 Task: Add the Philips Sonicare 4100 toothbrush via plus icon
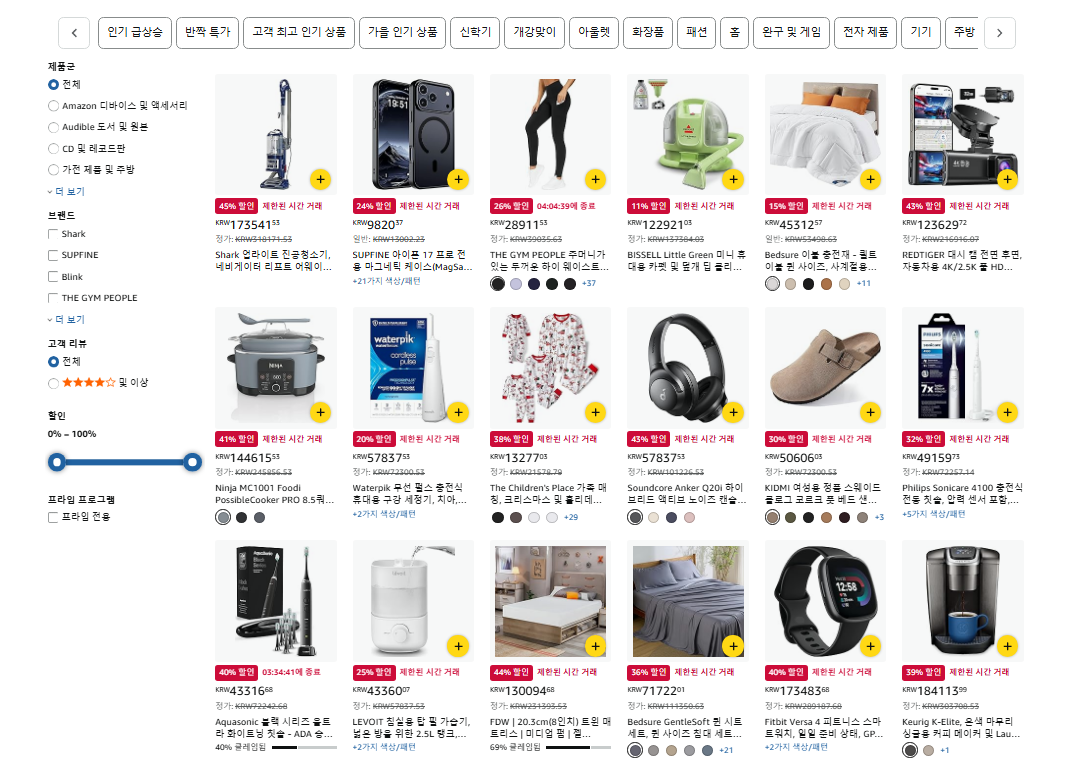point(1007,413)
